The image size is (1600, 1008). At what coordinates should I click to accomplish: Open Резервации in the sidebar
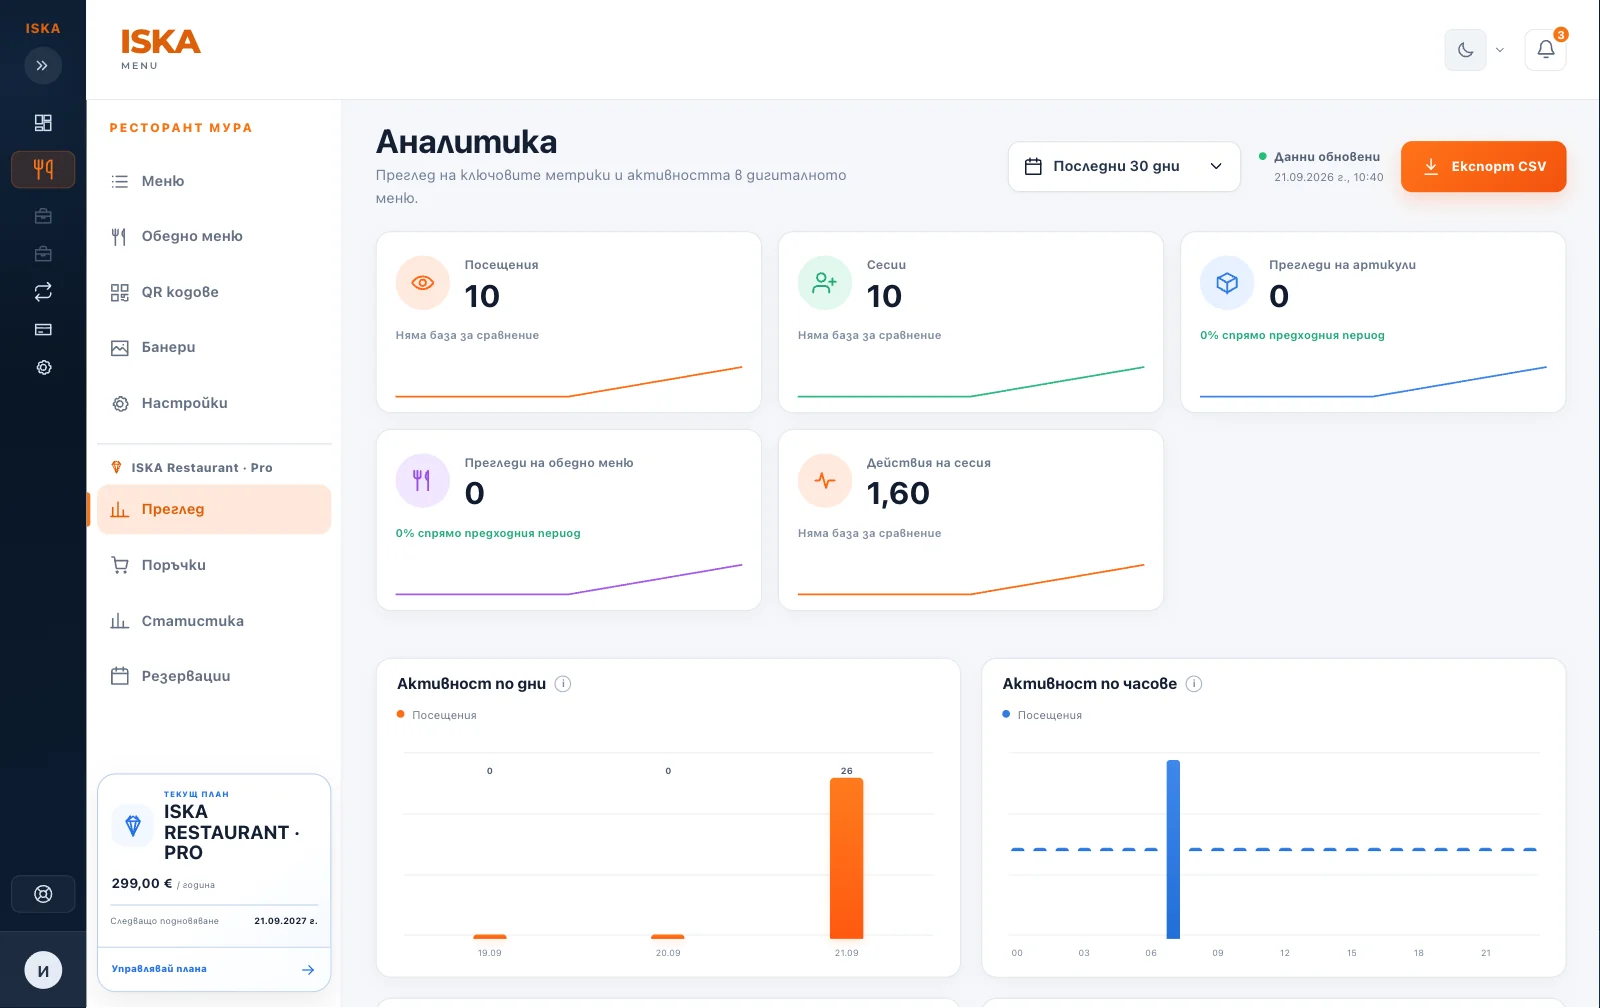(x=214, y=676)
